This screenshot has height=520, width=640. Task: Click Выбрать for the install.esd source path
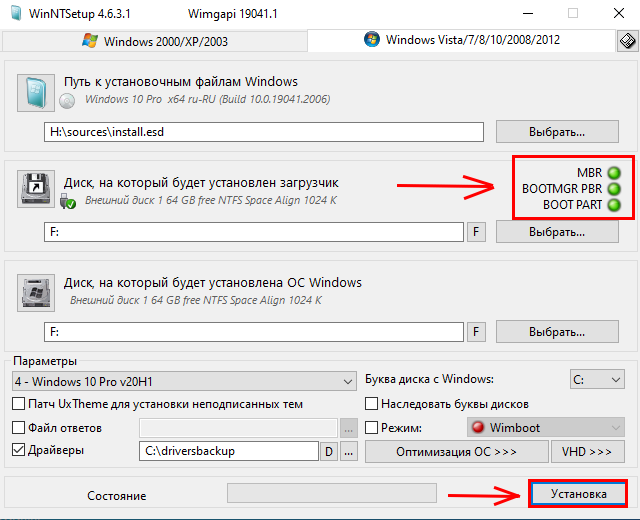(x=557, y=131)
